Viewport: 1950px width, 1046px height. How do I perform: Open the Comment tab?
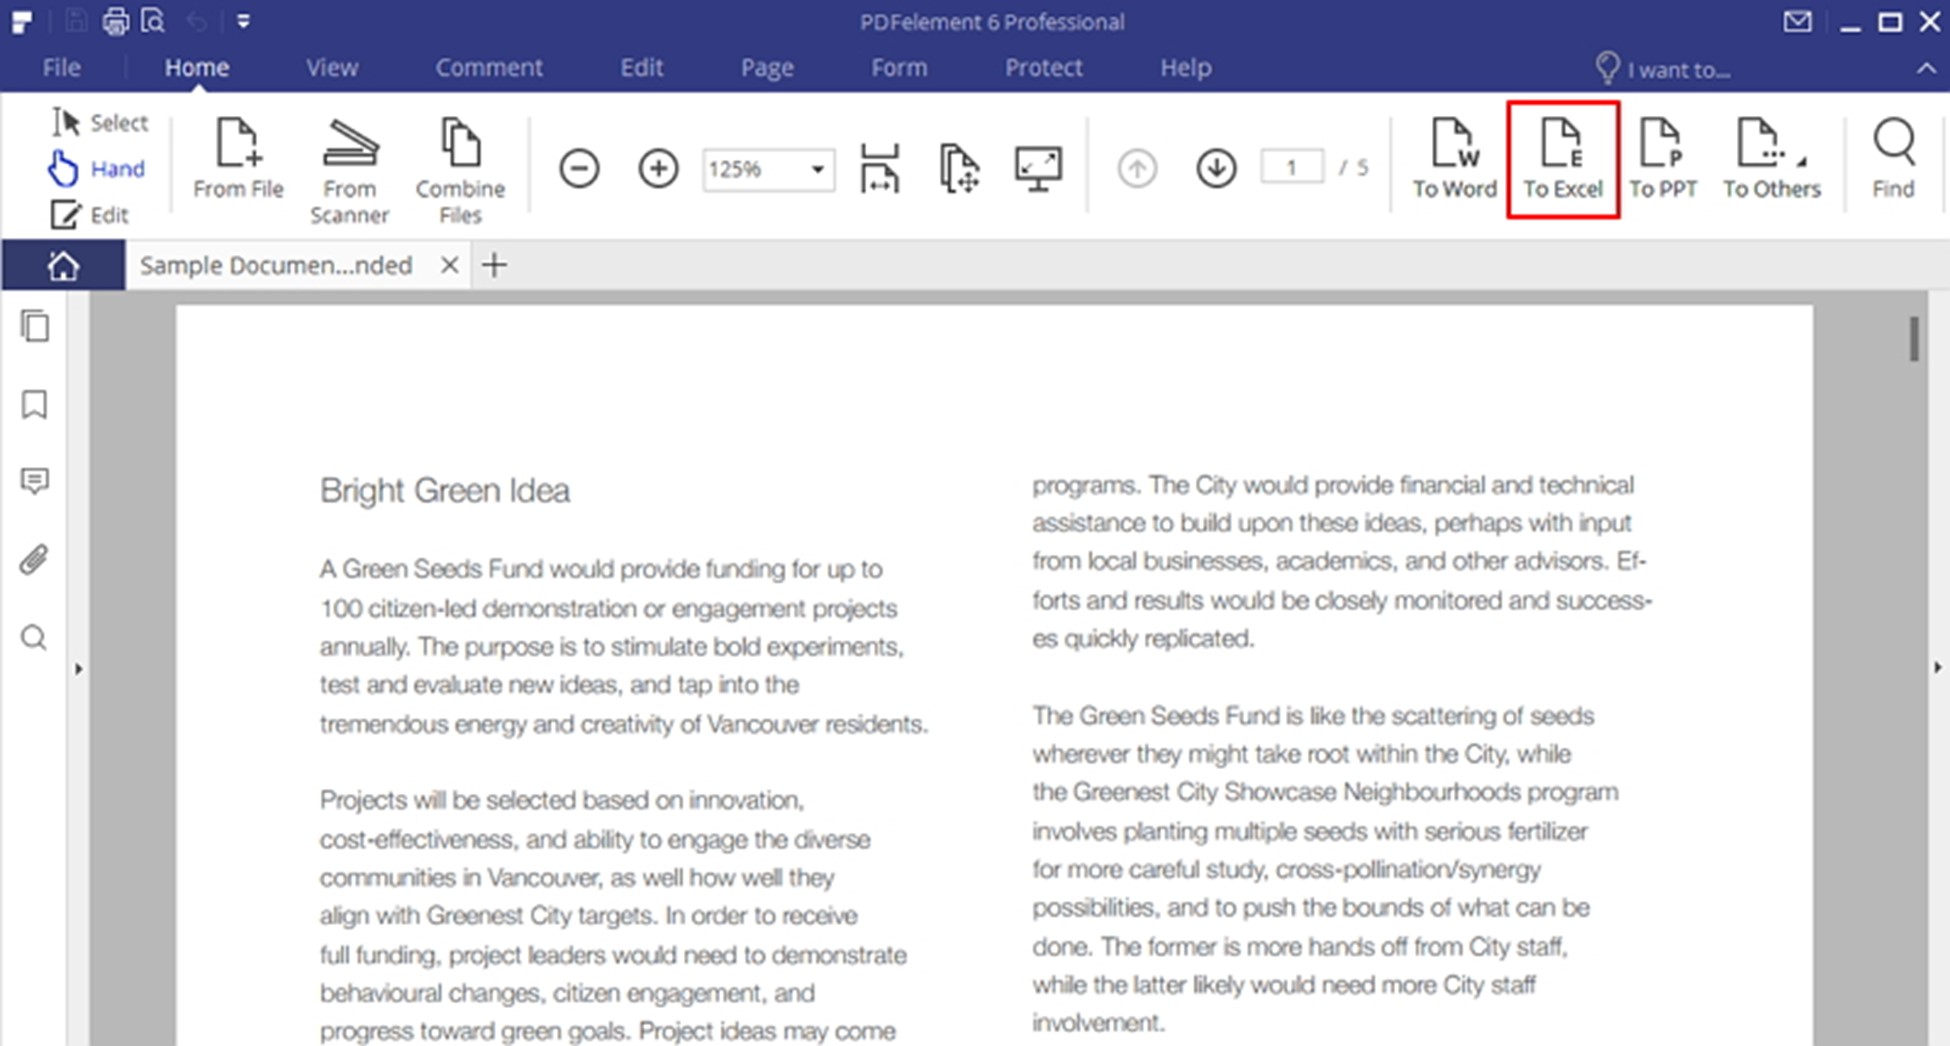point(489,67)
